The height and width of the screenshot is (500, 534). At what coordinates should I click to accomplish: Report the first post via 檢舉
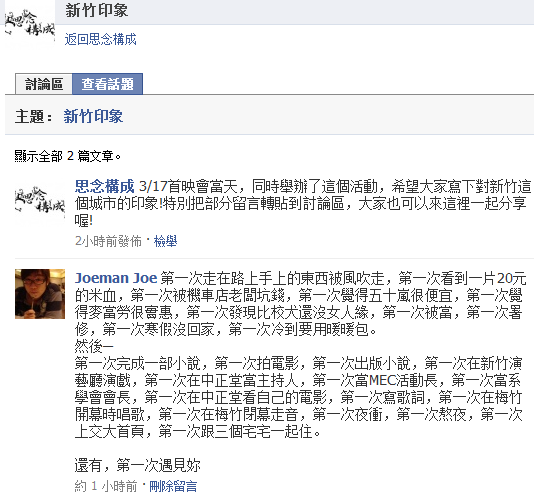coord(166,241)
